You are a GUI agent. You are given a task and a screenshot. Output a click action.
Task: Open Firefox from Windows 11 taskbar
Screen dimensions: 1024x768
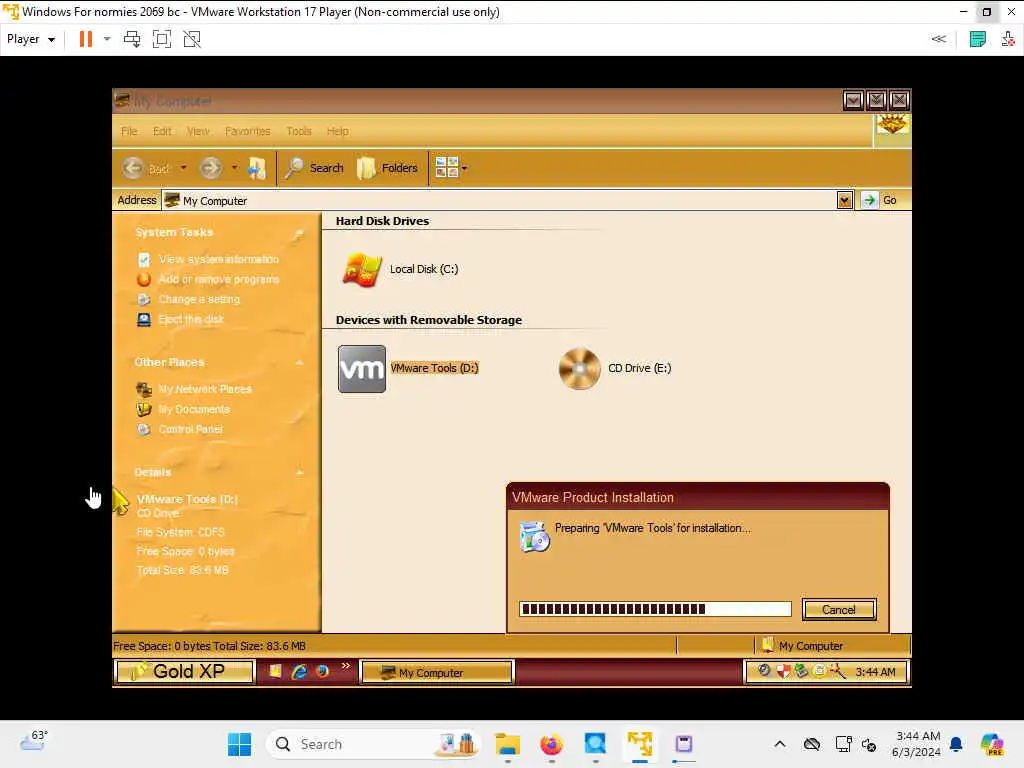(552, 744)
